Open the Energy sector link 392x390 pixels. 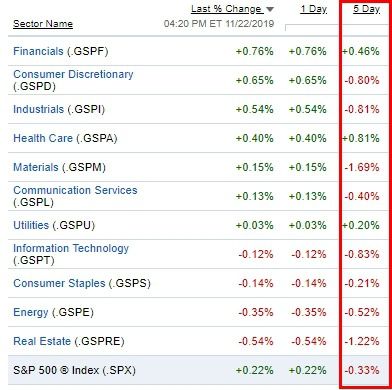coord(31,312)
